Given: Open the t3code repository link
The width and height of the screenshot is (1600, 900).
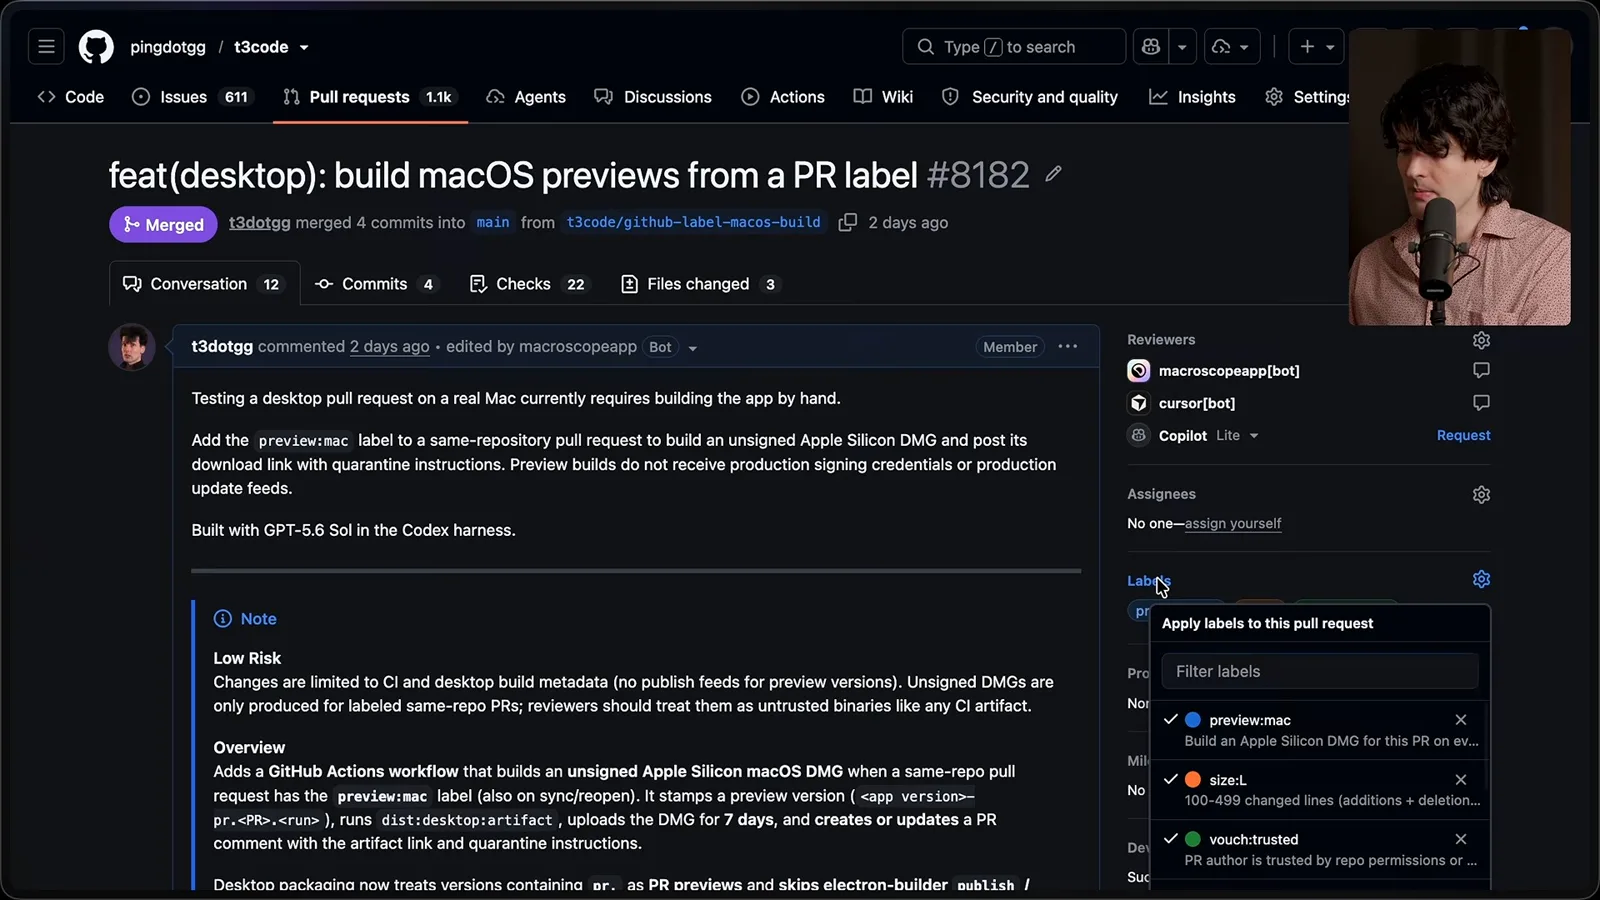Looking at the screenshot, I should pyautogui.click(x=261, y=47).
